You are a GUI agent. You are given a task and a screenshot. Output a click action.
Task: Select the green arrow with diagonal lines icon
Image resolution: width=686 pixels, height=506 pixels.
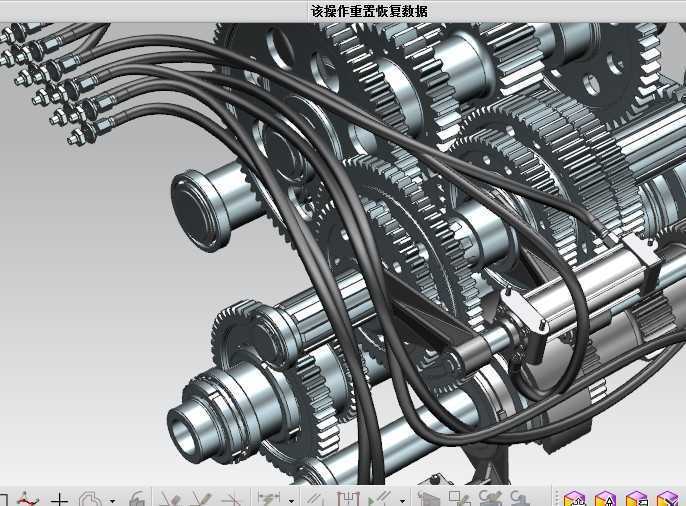tap(380, 499)
